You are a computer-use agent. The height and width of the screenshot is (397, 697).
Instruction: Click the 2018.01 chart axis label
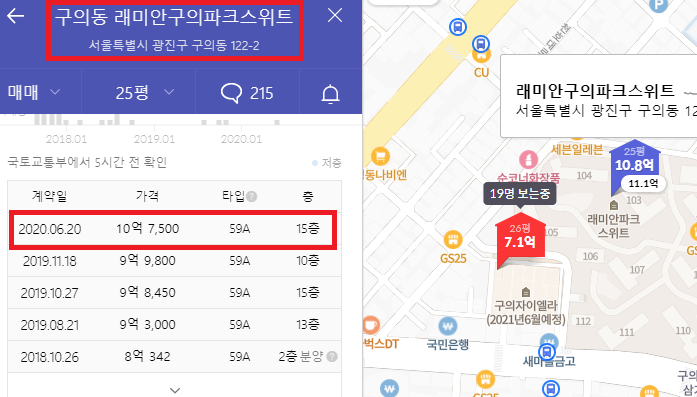pyautogui.click(x=66, y=139)
